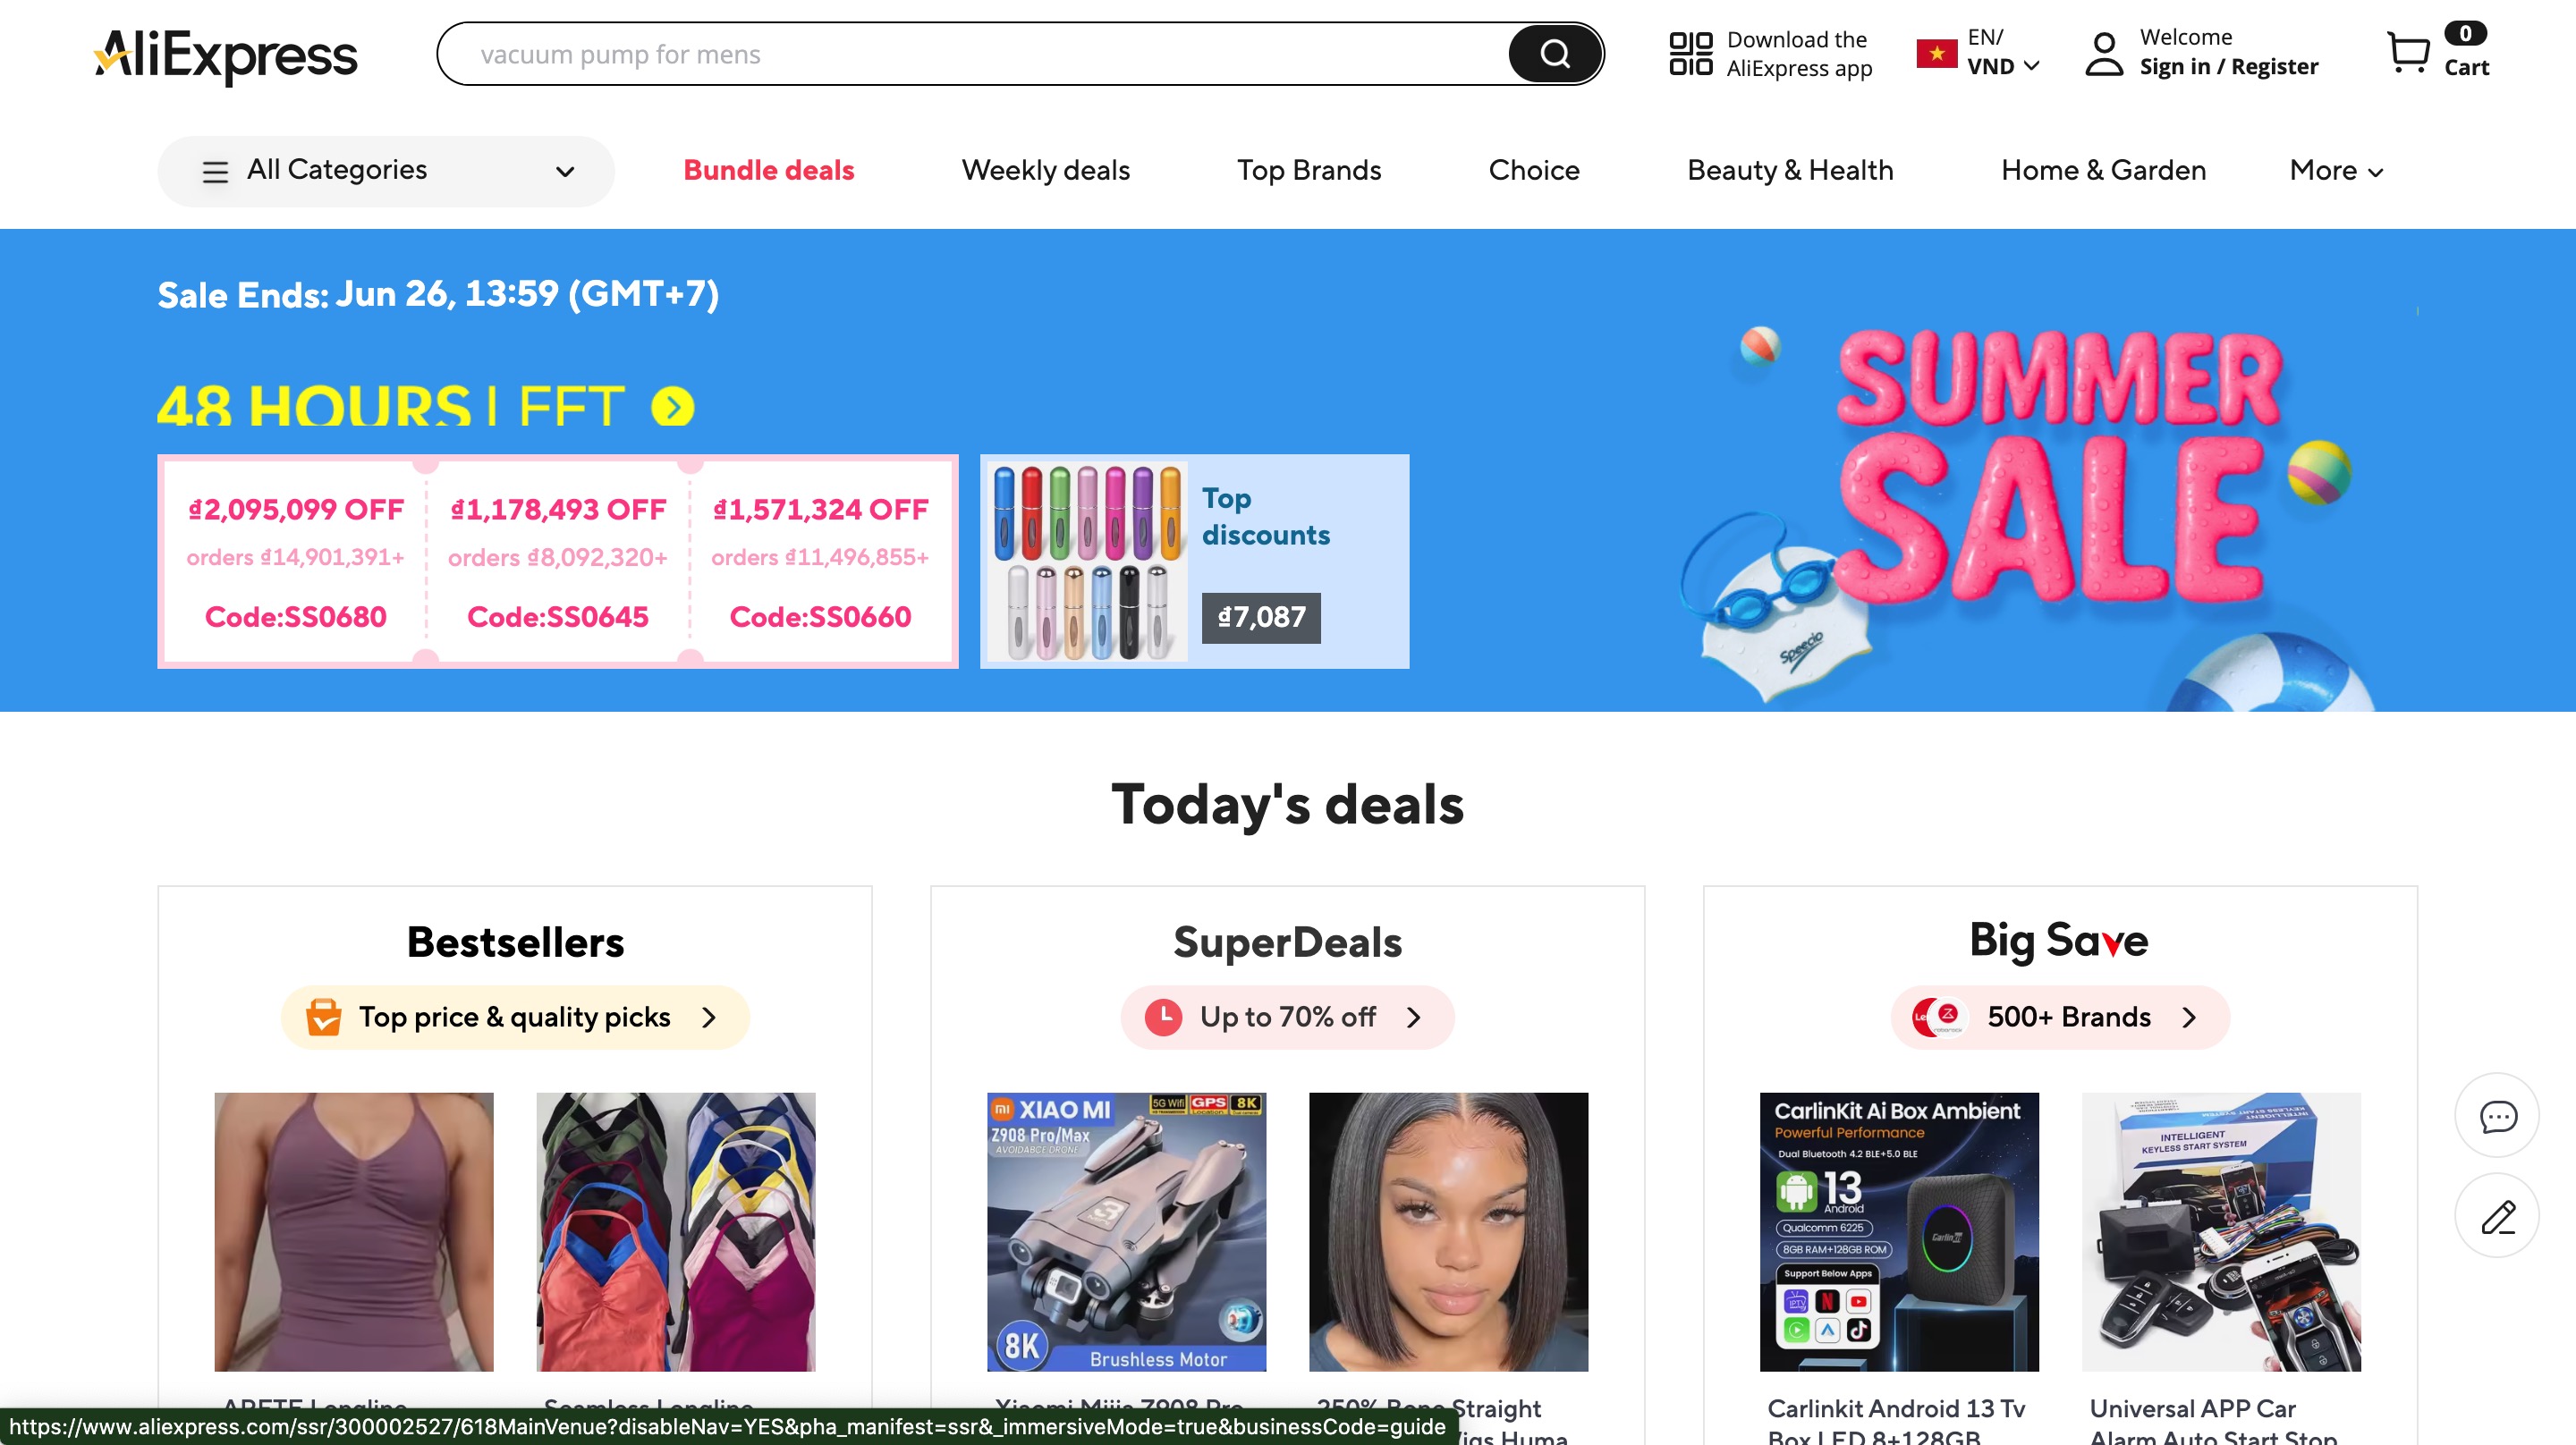
Task: Click the black search magnifier button
Action: [1554, 54]
